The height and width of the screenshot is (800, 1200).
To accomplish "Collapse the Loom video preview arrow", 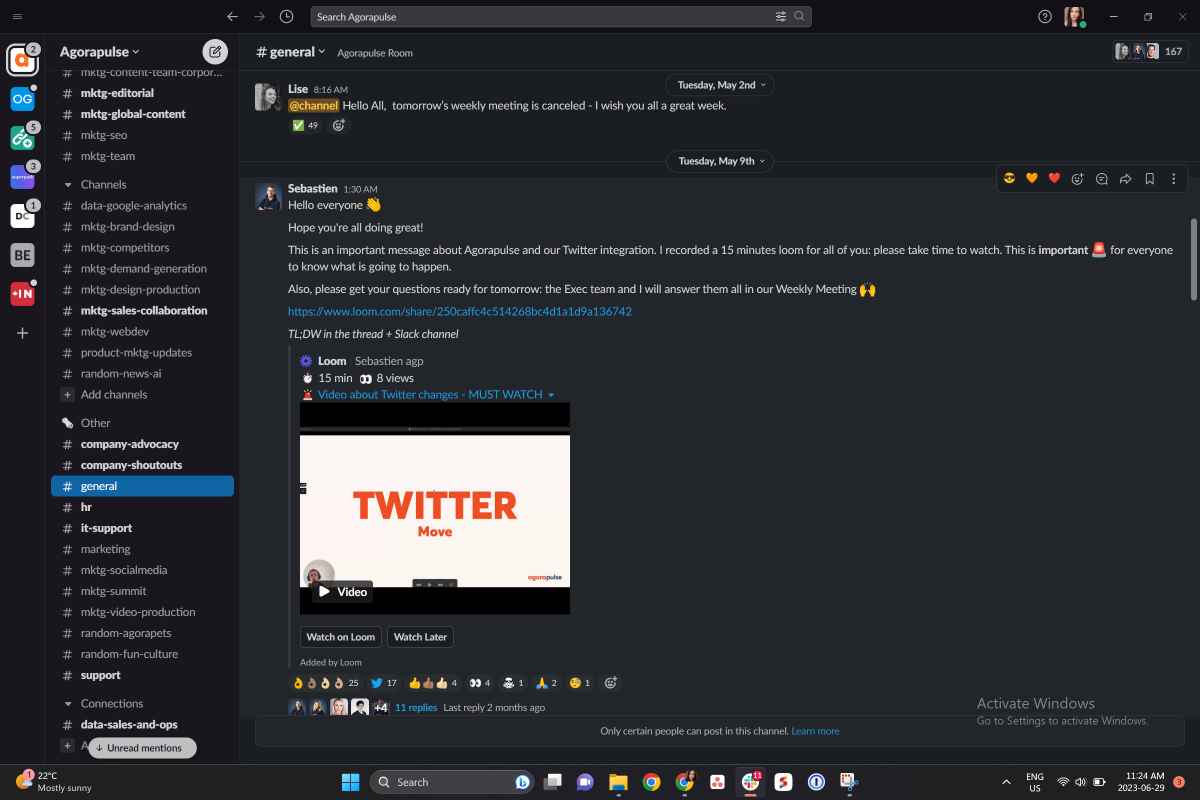I will [x=551, y=395].
